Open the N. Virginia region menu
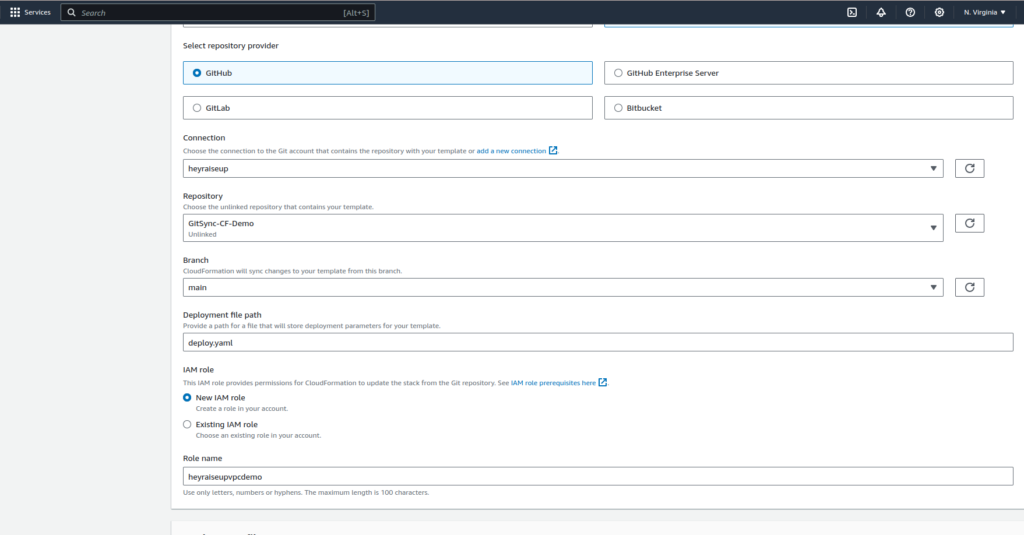Image resolution: width=1024 pixels, height=535 pixels. 984,12
